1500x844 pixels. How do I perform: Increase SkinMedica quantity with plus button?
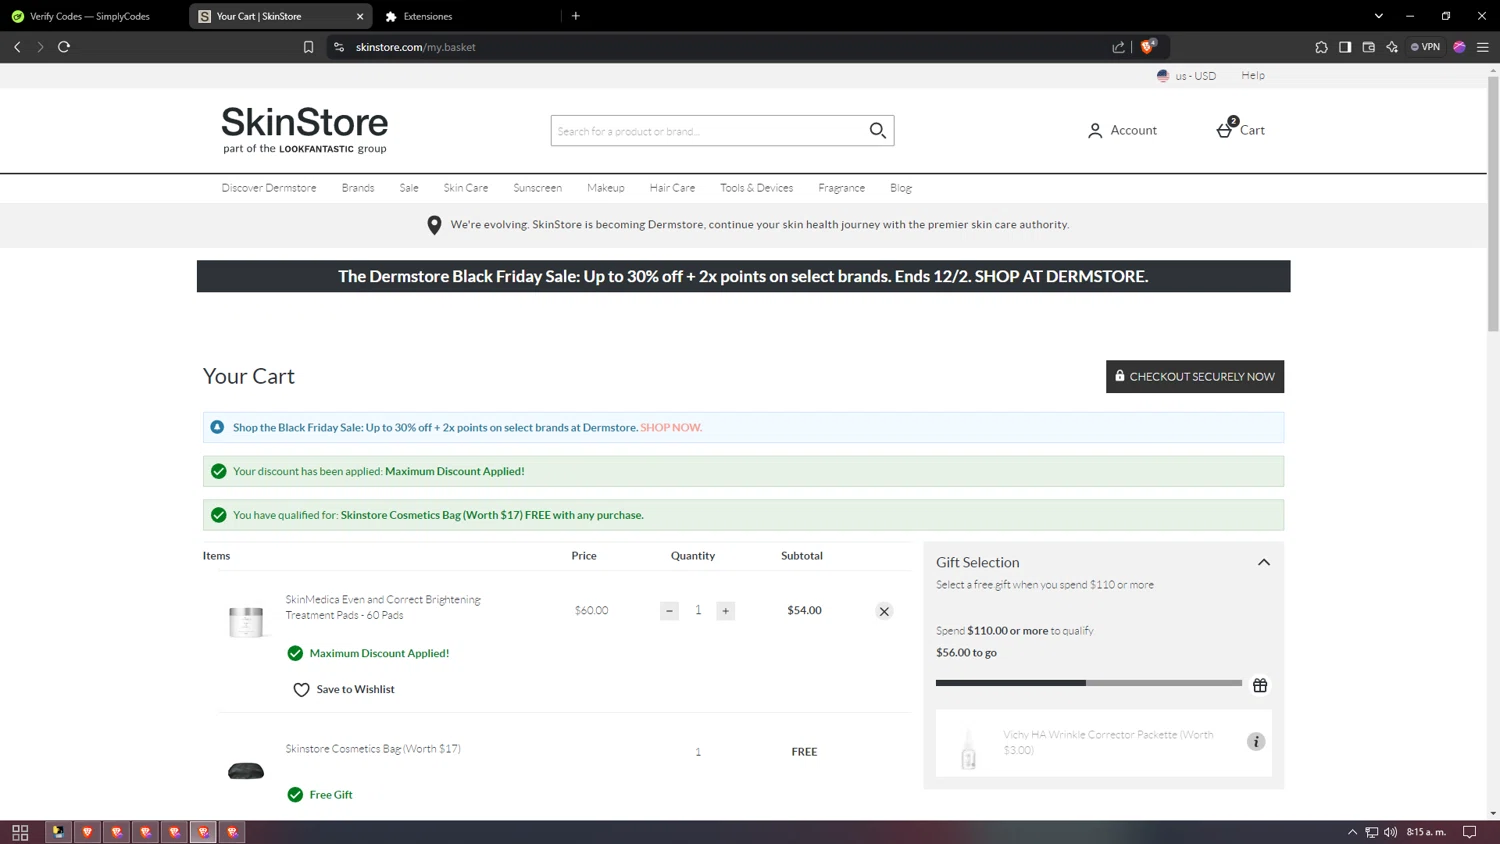click(726, 611)
